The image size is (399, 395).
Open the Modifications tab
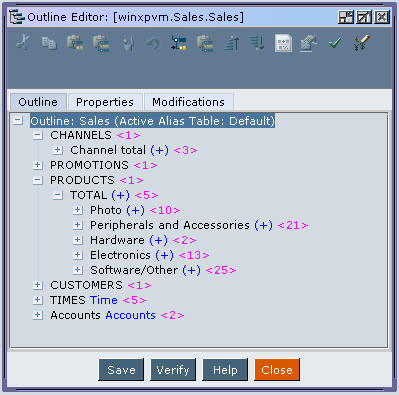point(188,102)
